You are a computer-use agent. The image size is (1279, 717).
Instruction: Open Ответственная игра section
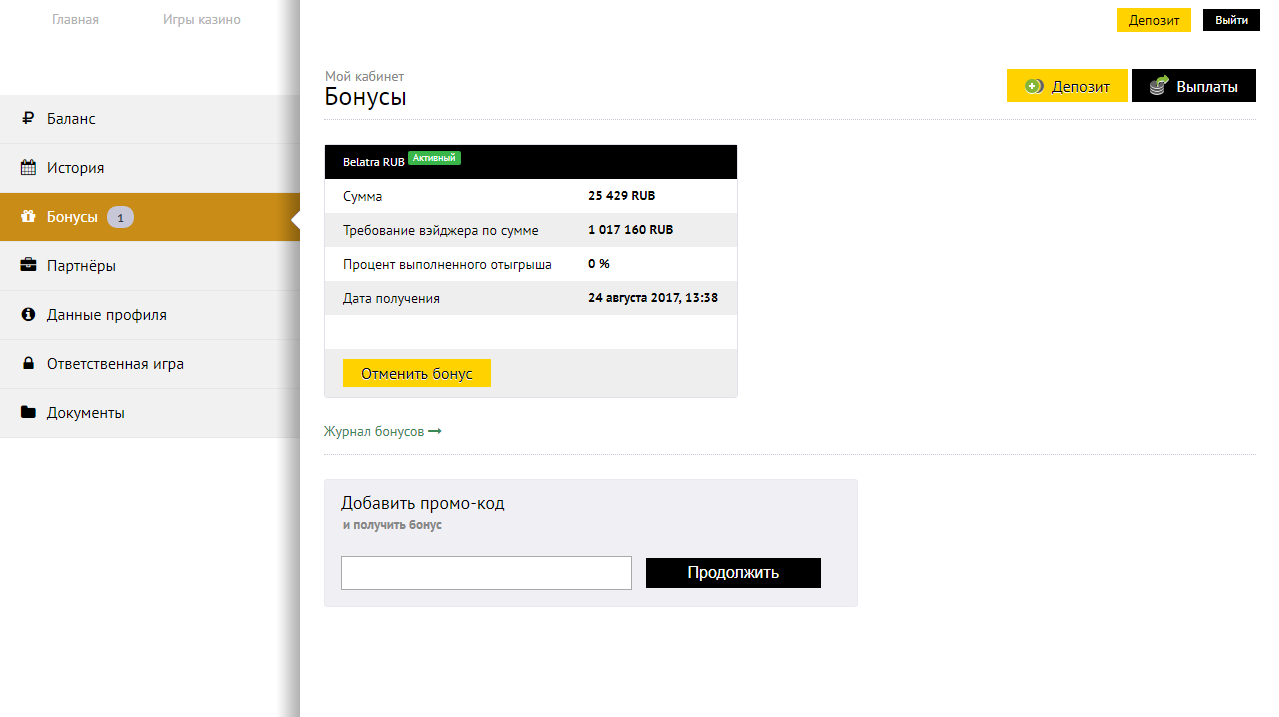click(150, 364)
